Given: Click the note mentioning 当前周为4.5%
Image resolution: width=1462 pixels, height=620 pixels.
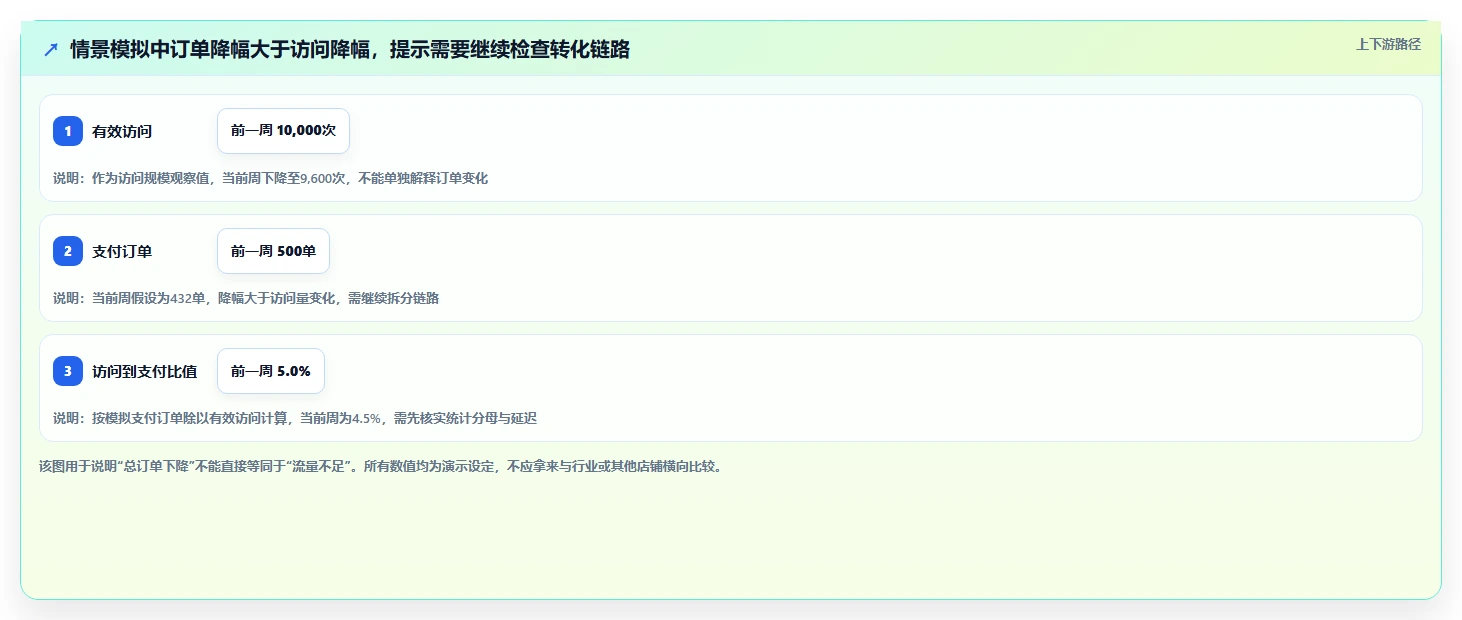Looking at the screenshot, I should 295,418.
